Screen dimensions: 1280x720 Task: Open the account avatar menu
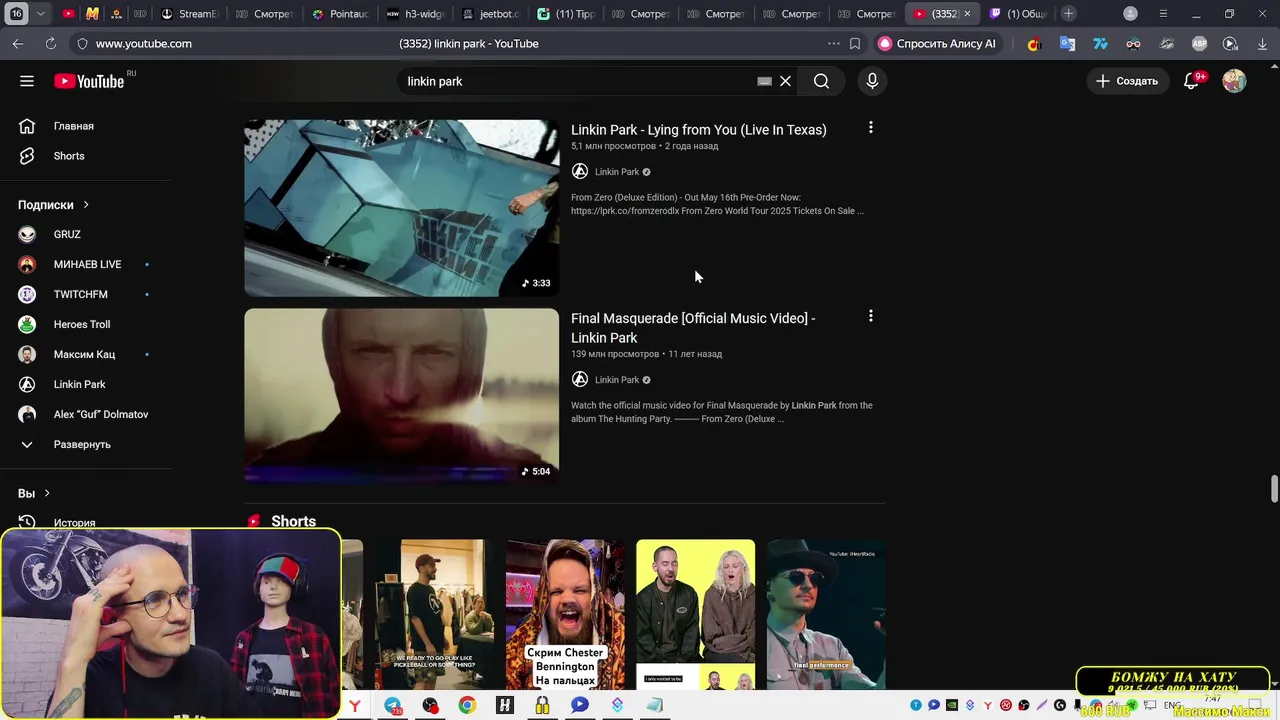tap(1234, 81)
